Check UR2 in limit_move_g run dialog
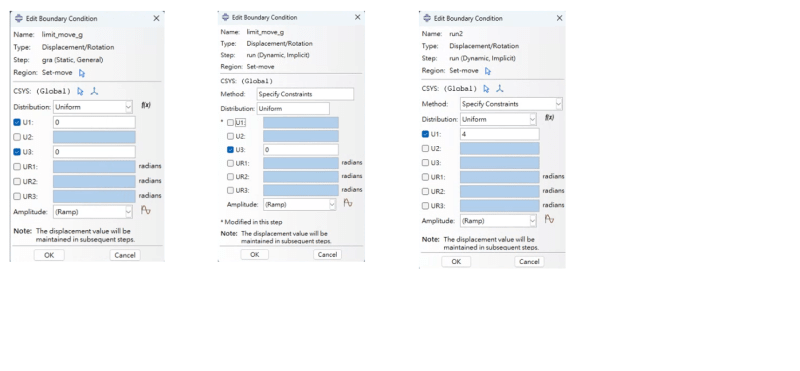The height and width of the screenshot is (371, 800). click(231, 177)
